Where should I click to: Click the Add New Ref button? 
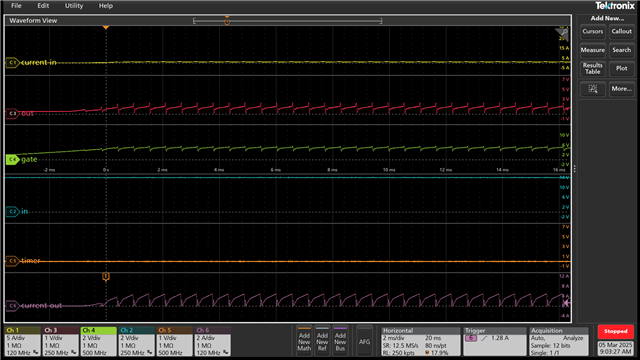coord(322,341)
